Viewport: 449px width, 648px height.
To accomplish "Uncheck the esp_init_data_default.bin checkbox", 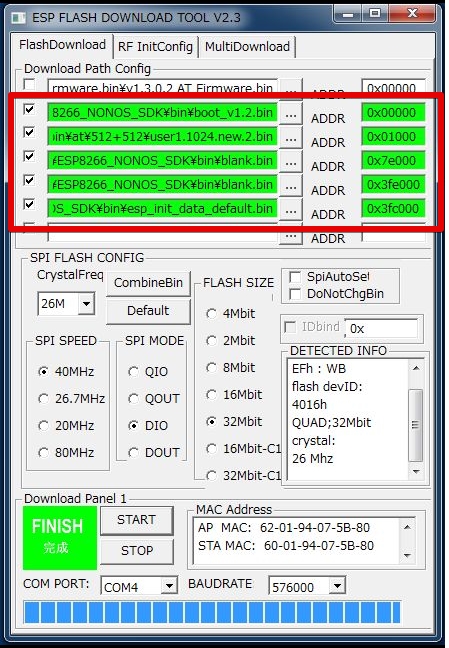I will [x=29, y=204].
